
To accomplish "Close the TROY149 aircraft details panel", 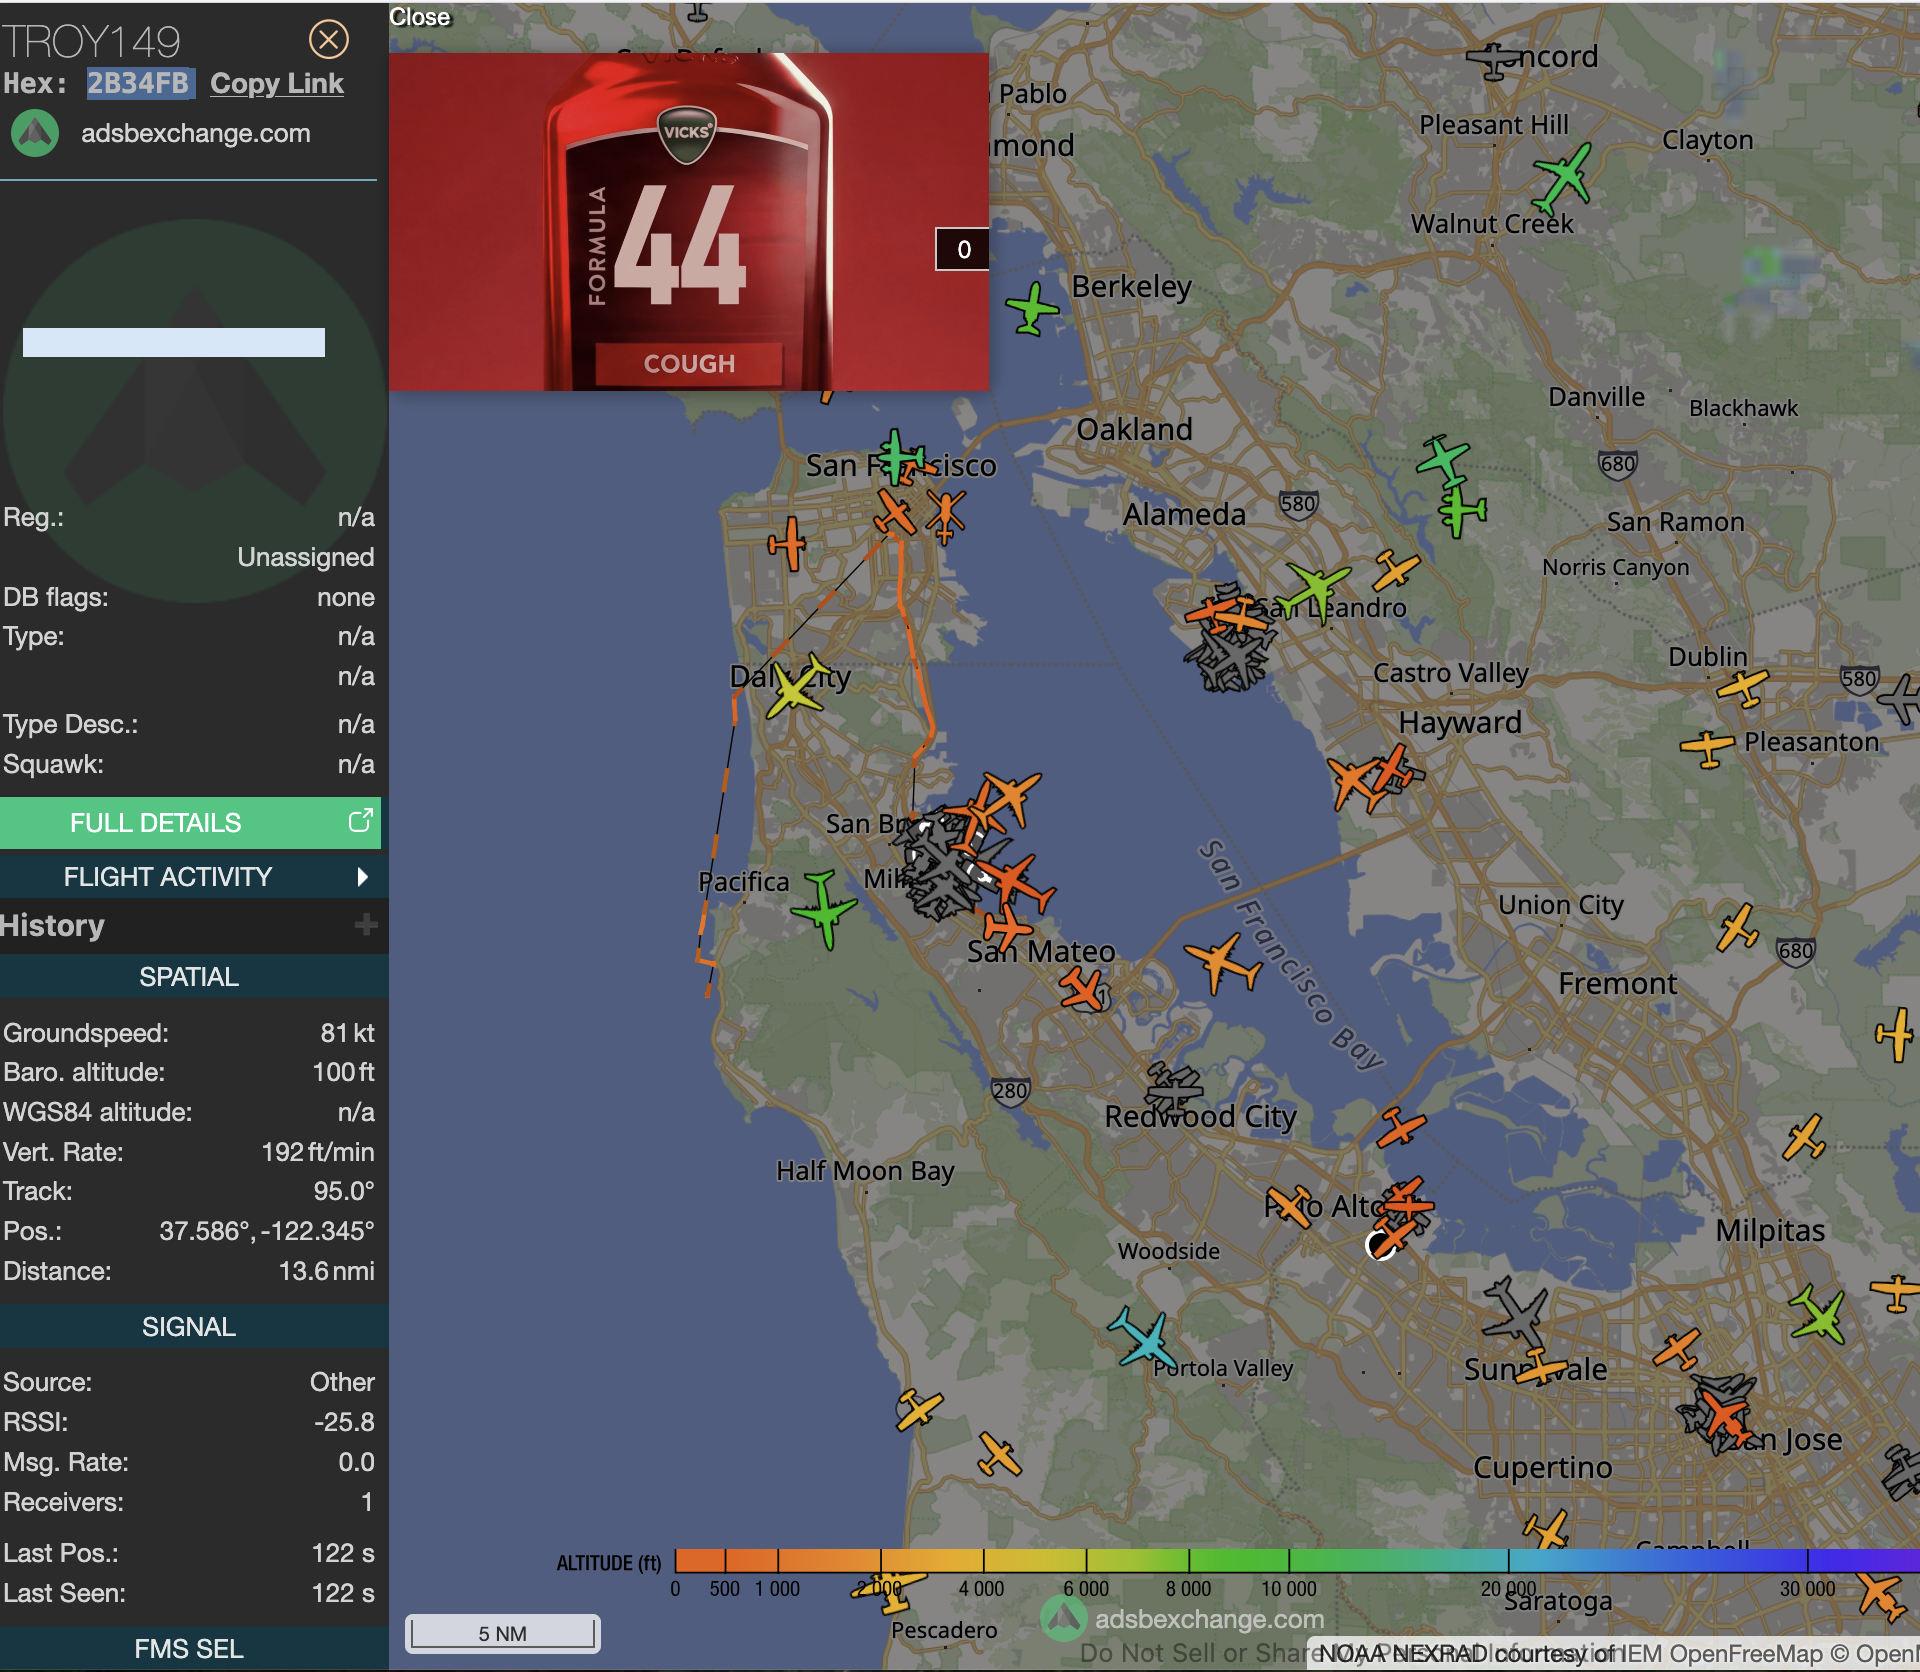I will click(x=328, y=40).
